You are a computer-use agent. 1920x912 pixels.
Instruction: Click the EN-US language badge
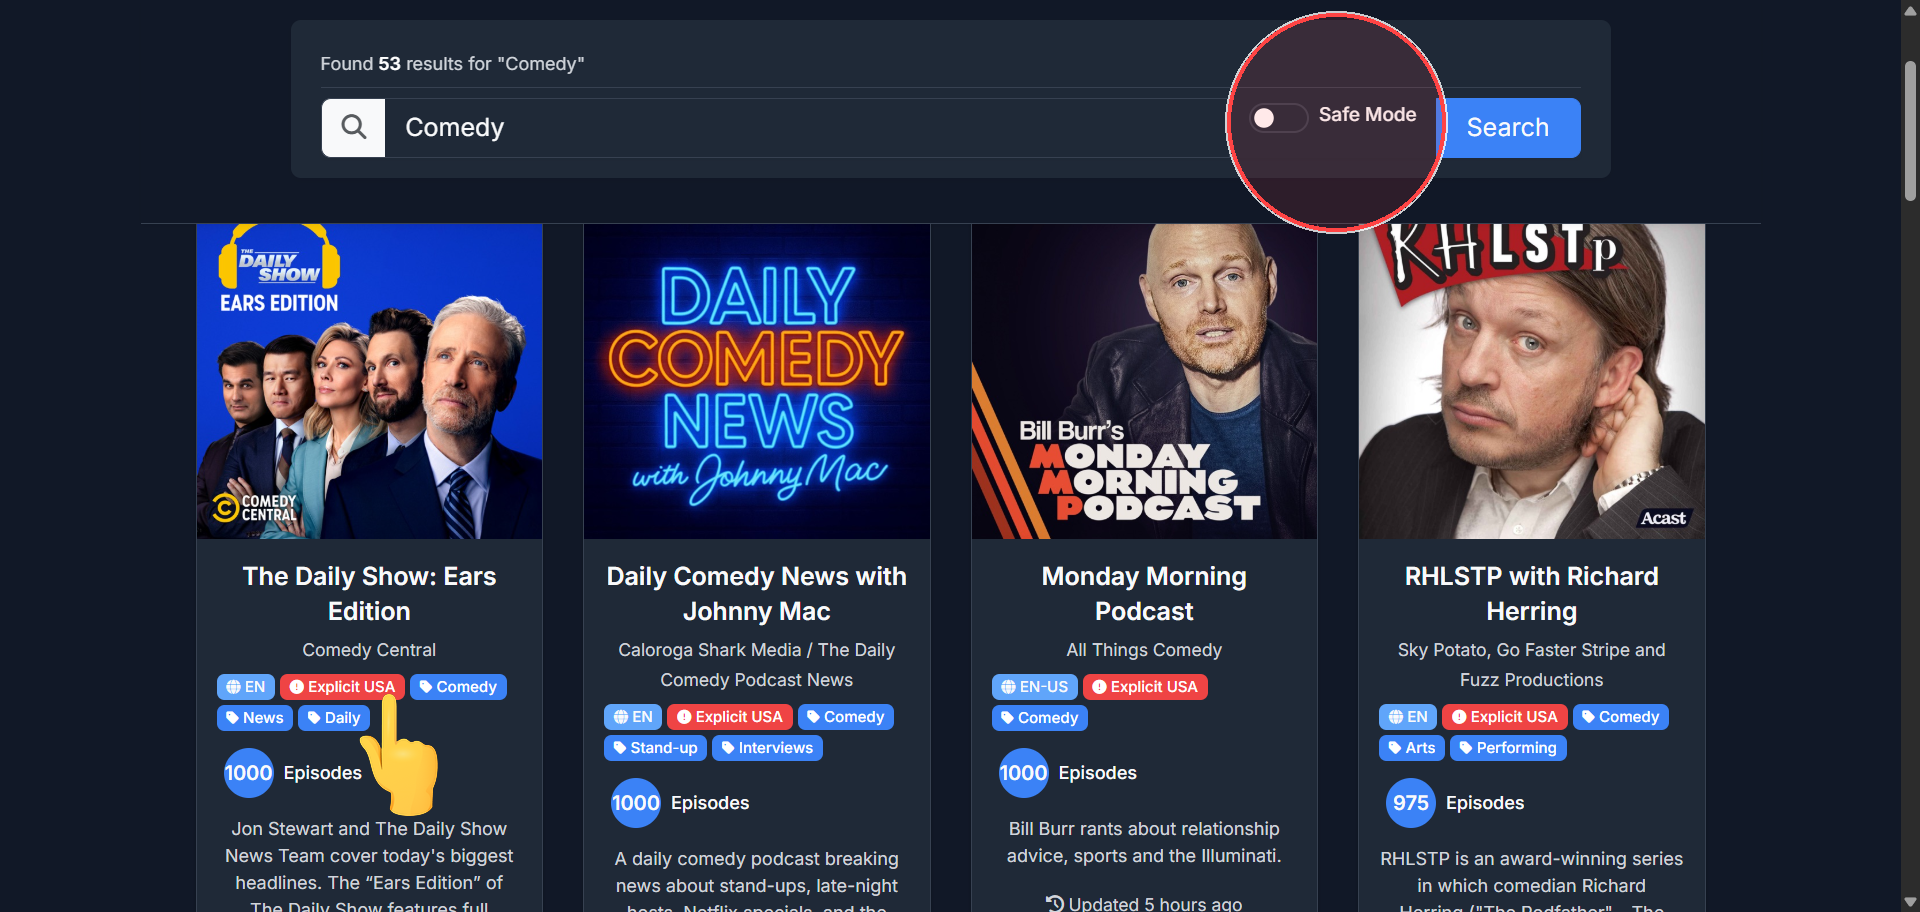[1034, 687]
